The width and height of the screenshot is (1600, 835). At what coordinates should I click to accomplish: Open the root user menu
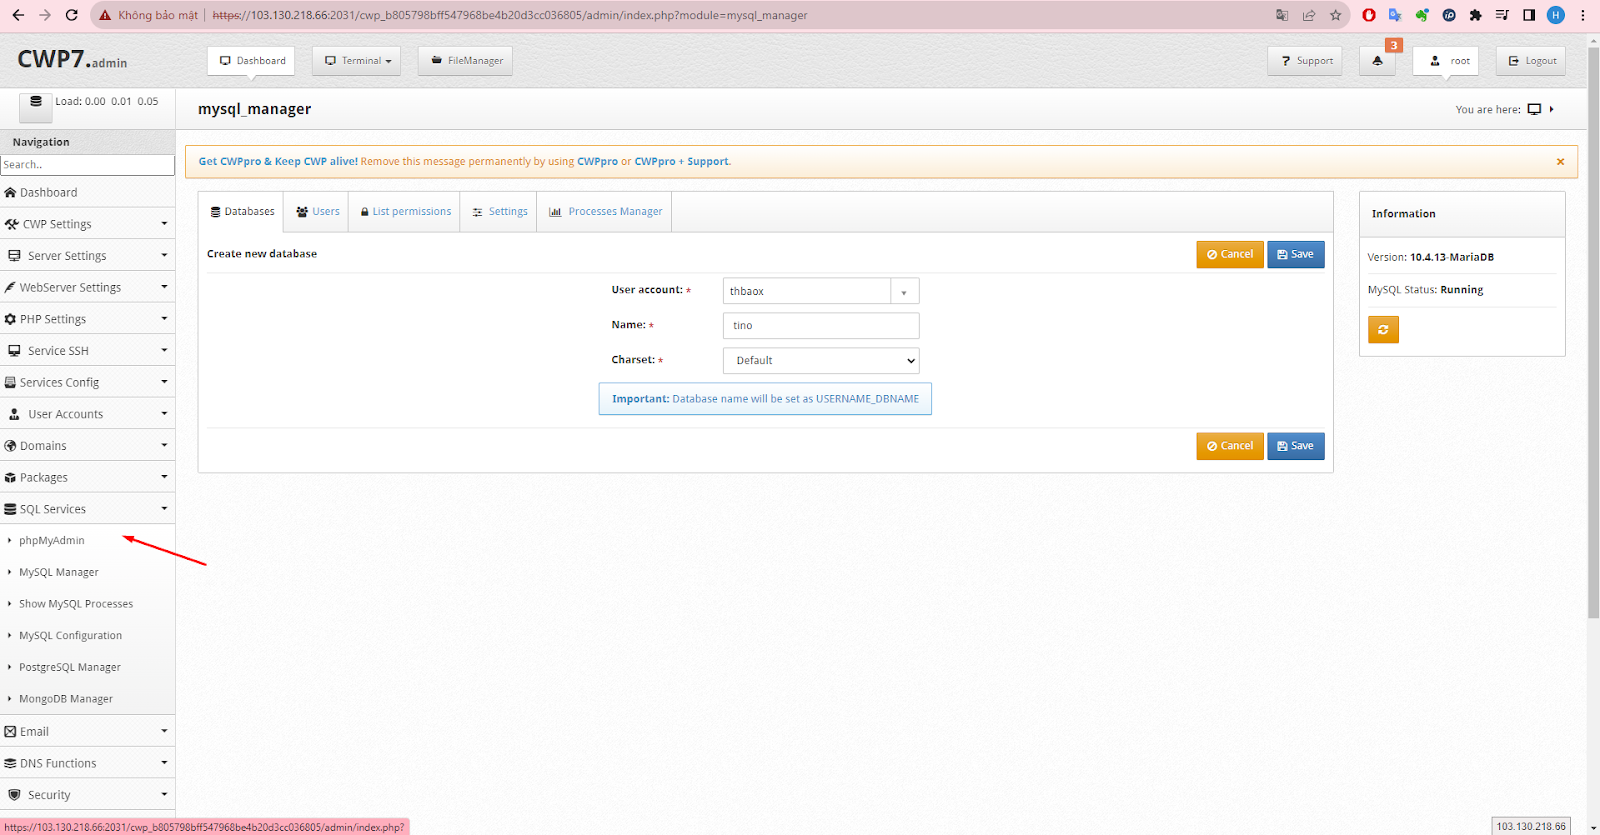(1446, 61)
